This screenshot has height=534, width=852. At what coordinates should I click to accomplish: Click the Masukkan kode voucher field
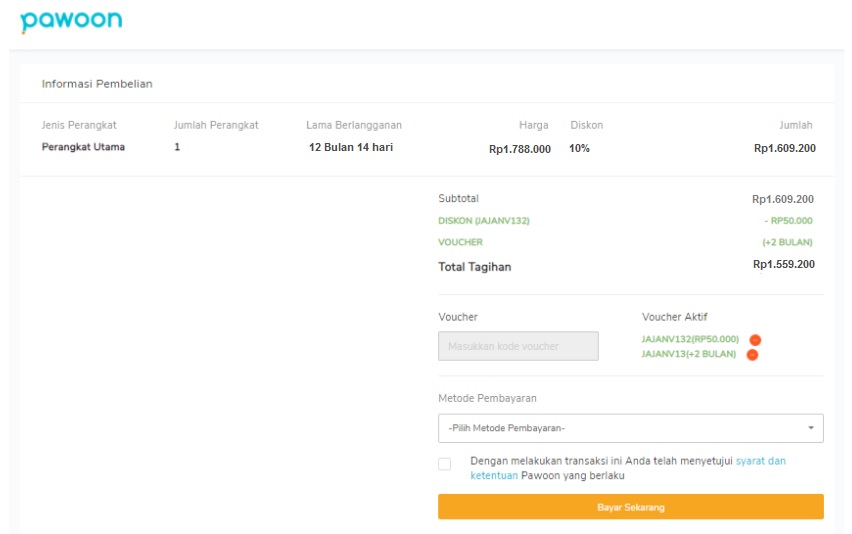point(518,346)
